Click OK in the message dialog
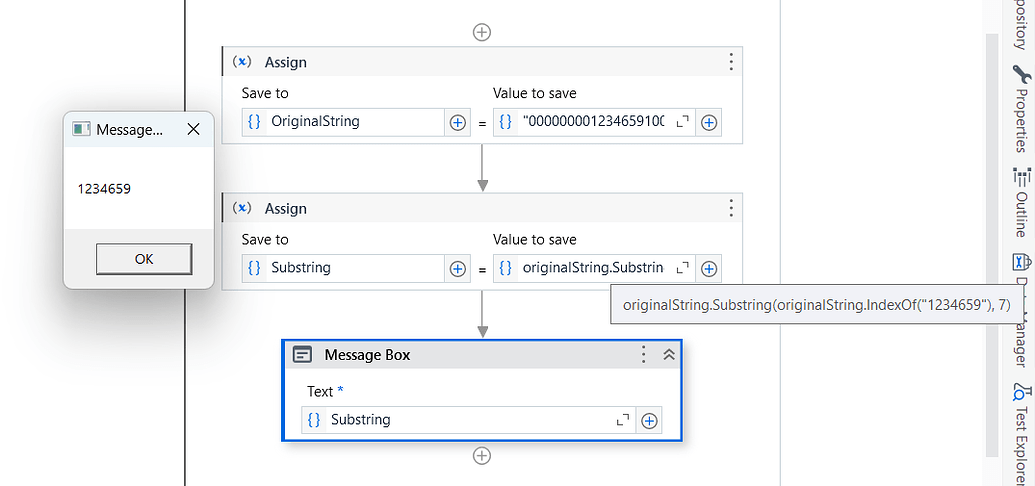Screen dimensions: 1035x486 pos(144,259)
